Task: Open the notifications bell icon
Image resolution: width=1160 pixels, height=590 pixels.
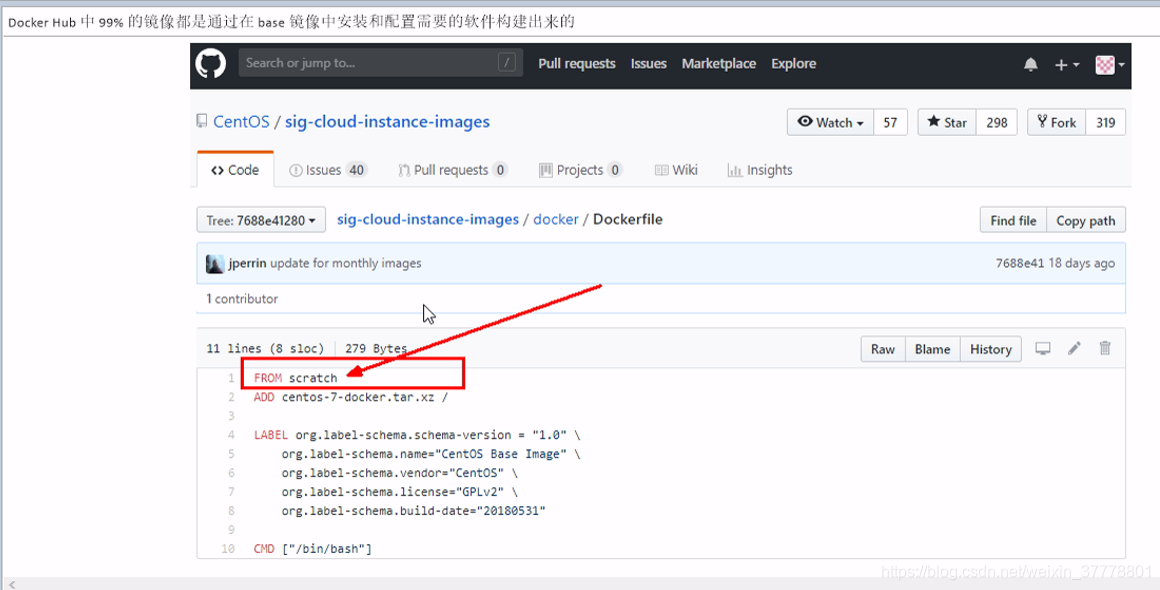Action: pyautogui.click(x=1031, y=65)
